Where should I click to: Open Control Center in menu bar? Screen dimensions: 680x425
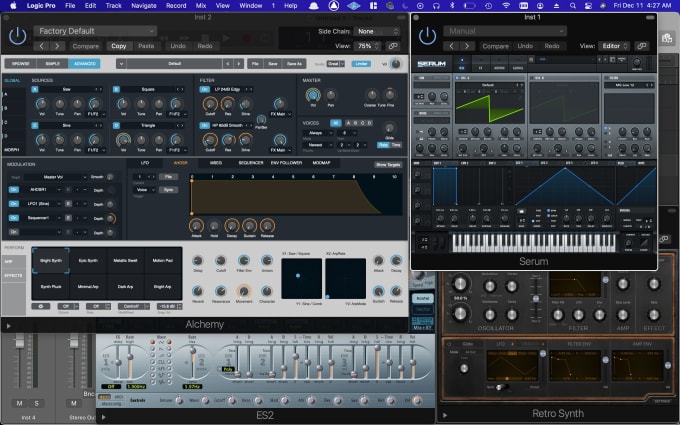[588, 6]
